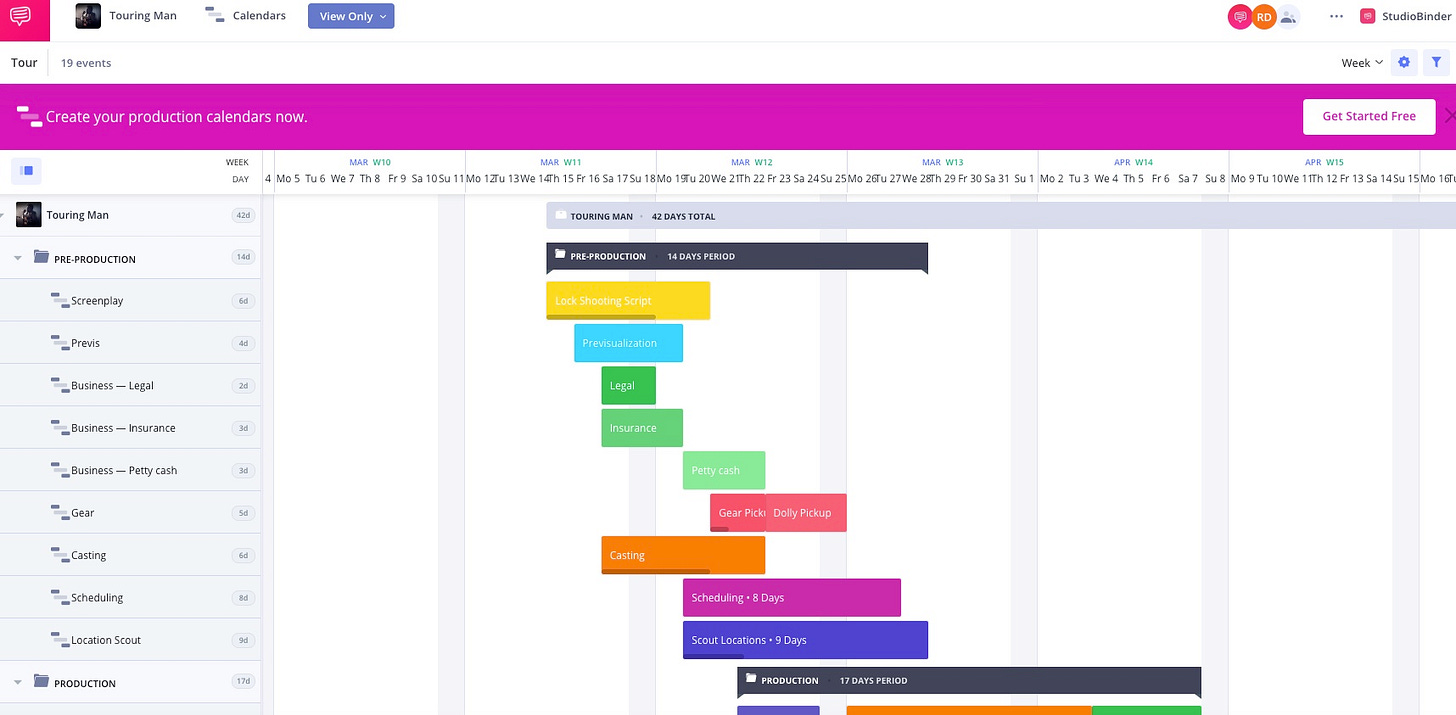Click the 42d duration badge

click(x=243, y=215)
